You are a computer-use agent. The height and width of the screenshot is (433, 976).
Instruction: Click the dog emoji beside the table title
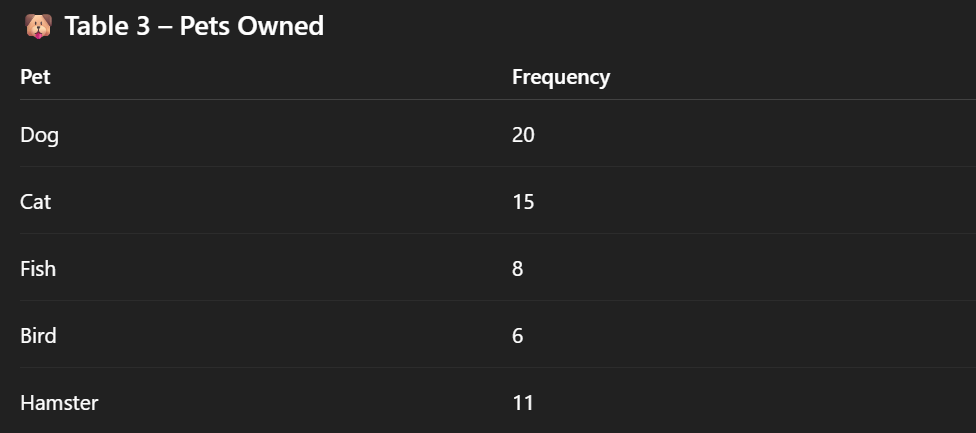click(37, 26)
